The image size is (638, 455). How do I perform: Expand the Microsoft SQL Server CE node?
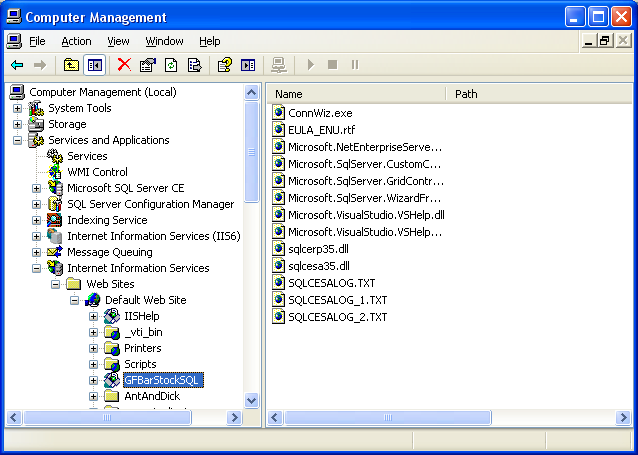[x=36, y=188]
